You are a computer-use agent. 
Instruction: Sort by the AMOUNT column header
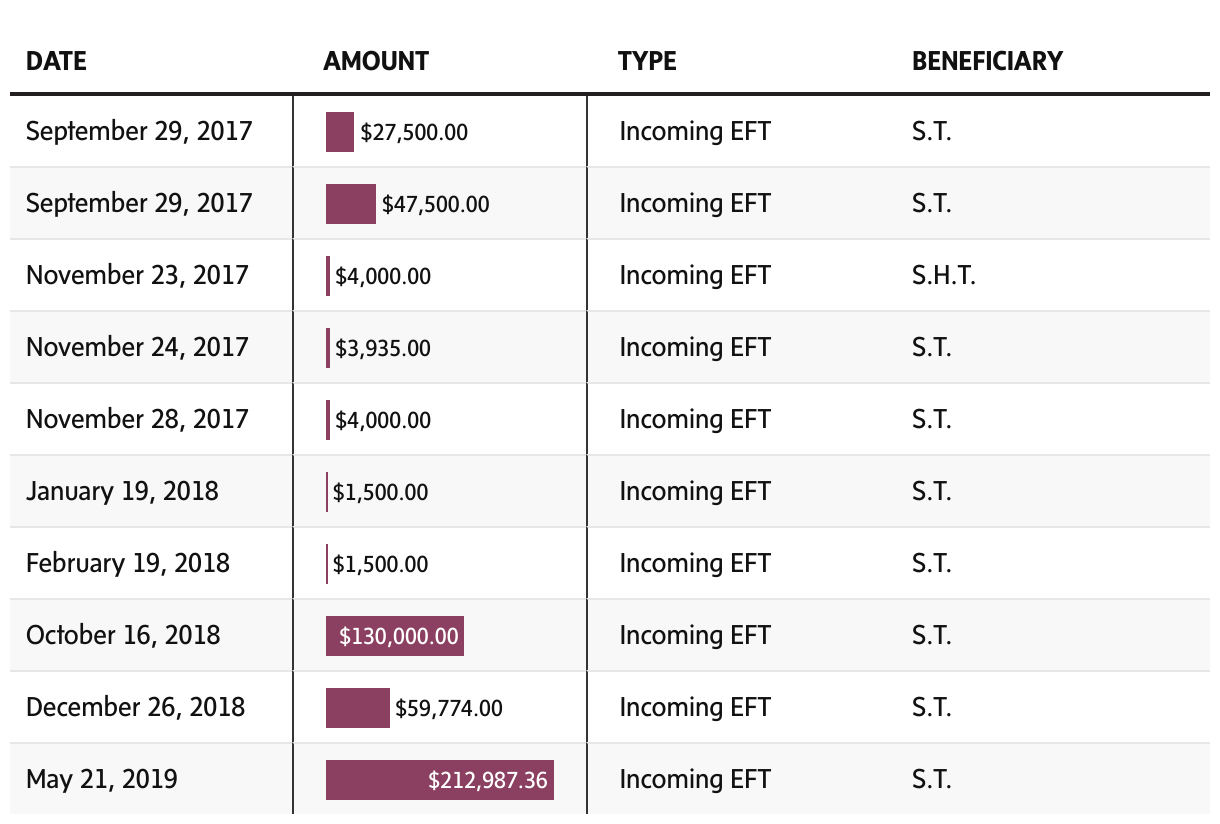coord(376,62)
